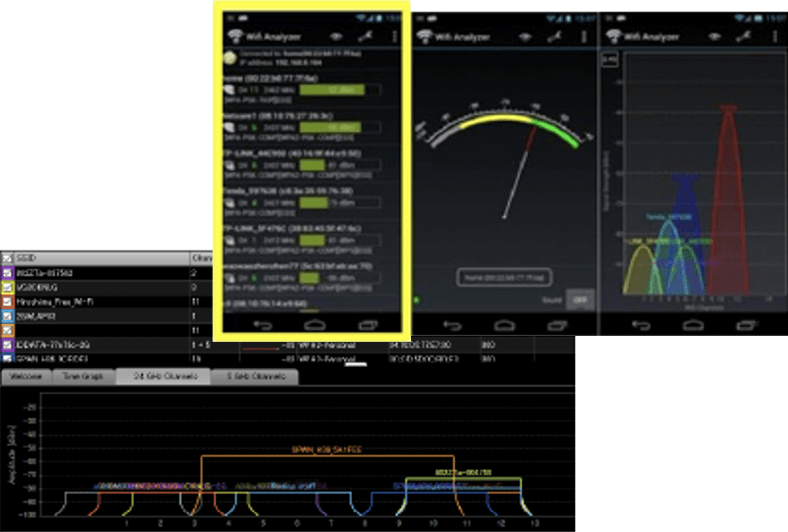Tap the view (eye) icon in the network list screen
This screenshot has height=532, width=788.
335,36
